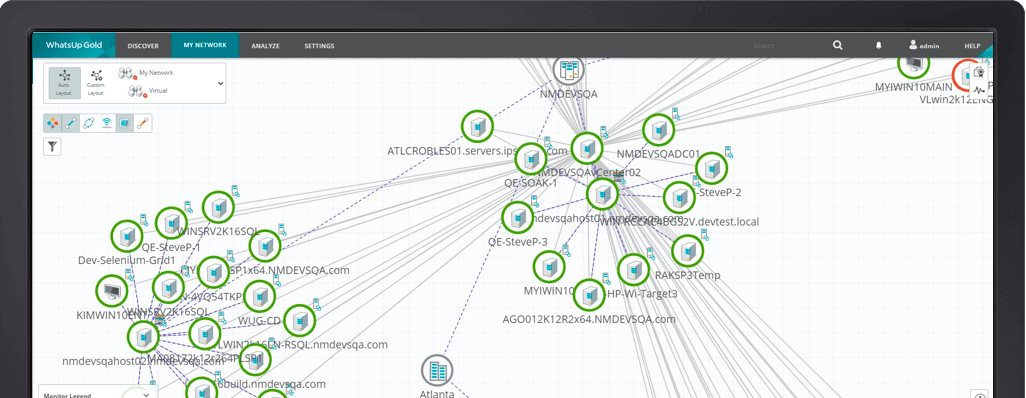
Task: Open the map filter funnel
Action: (52, 147)
